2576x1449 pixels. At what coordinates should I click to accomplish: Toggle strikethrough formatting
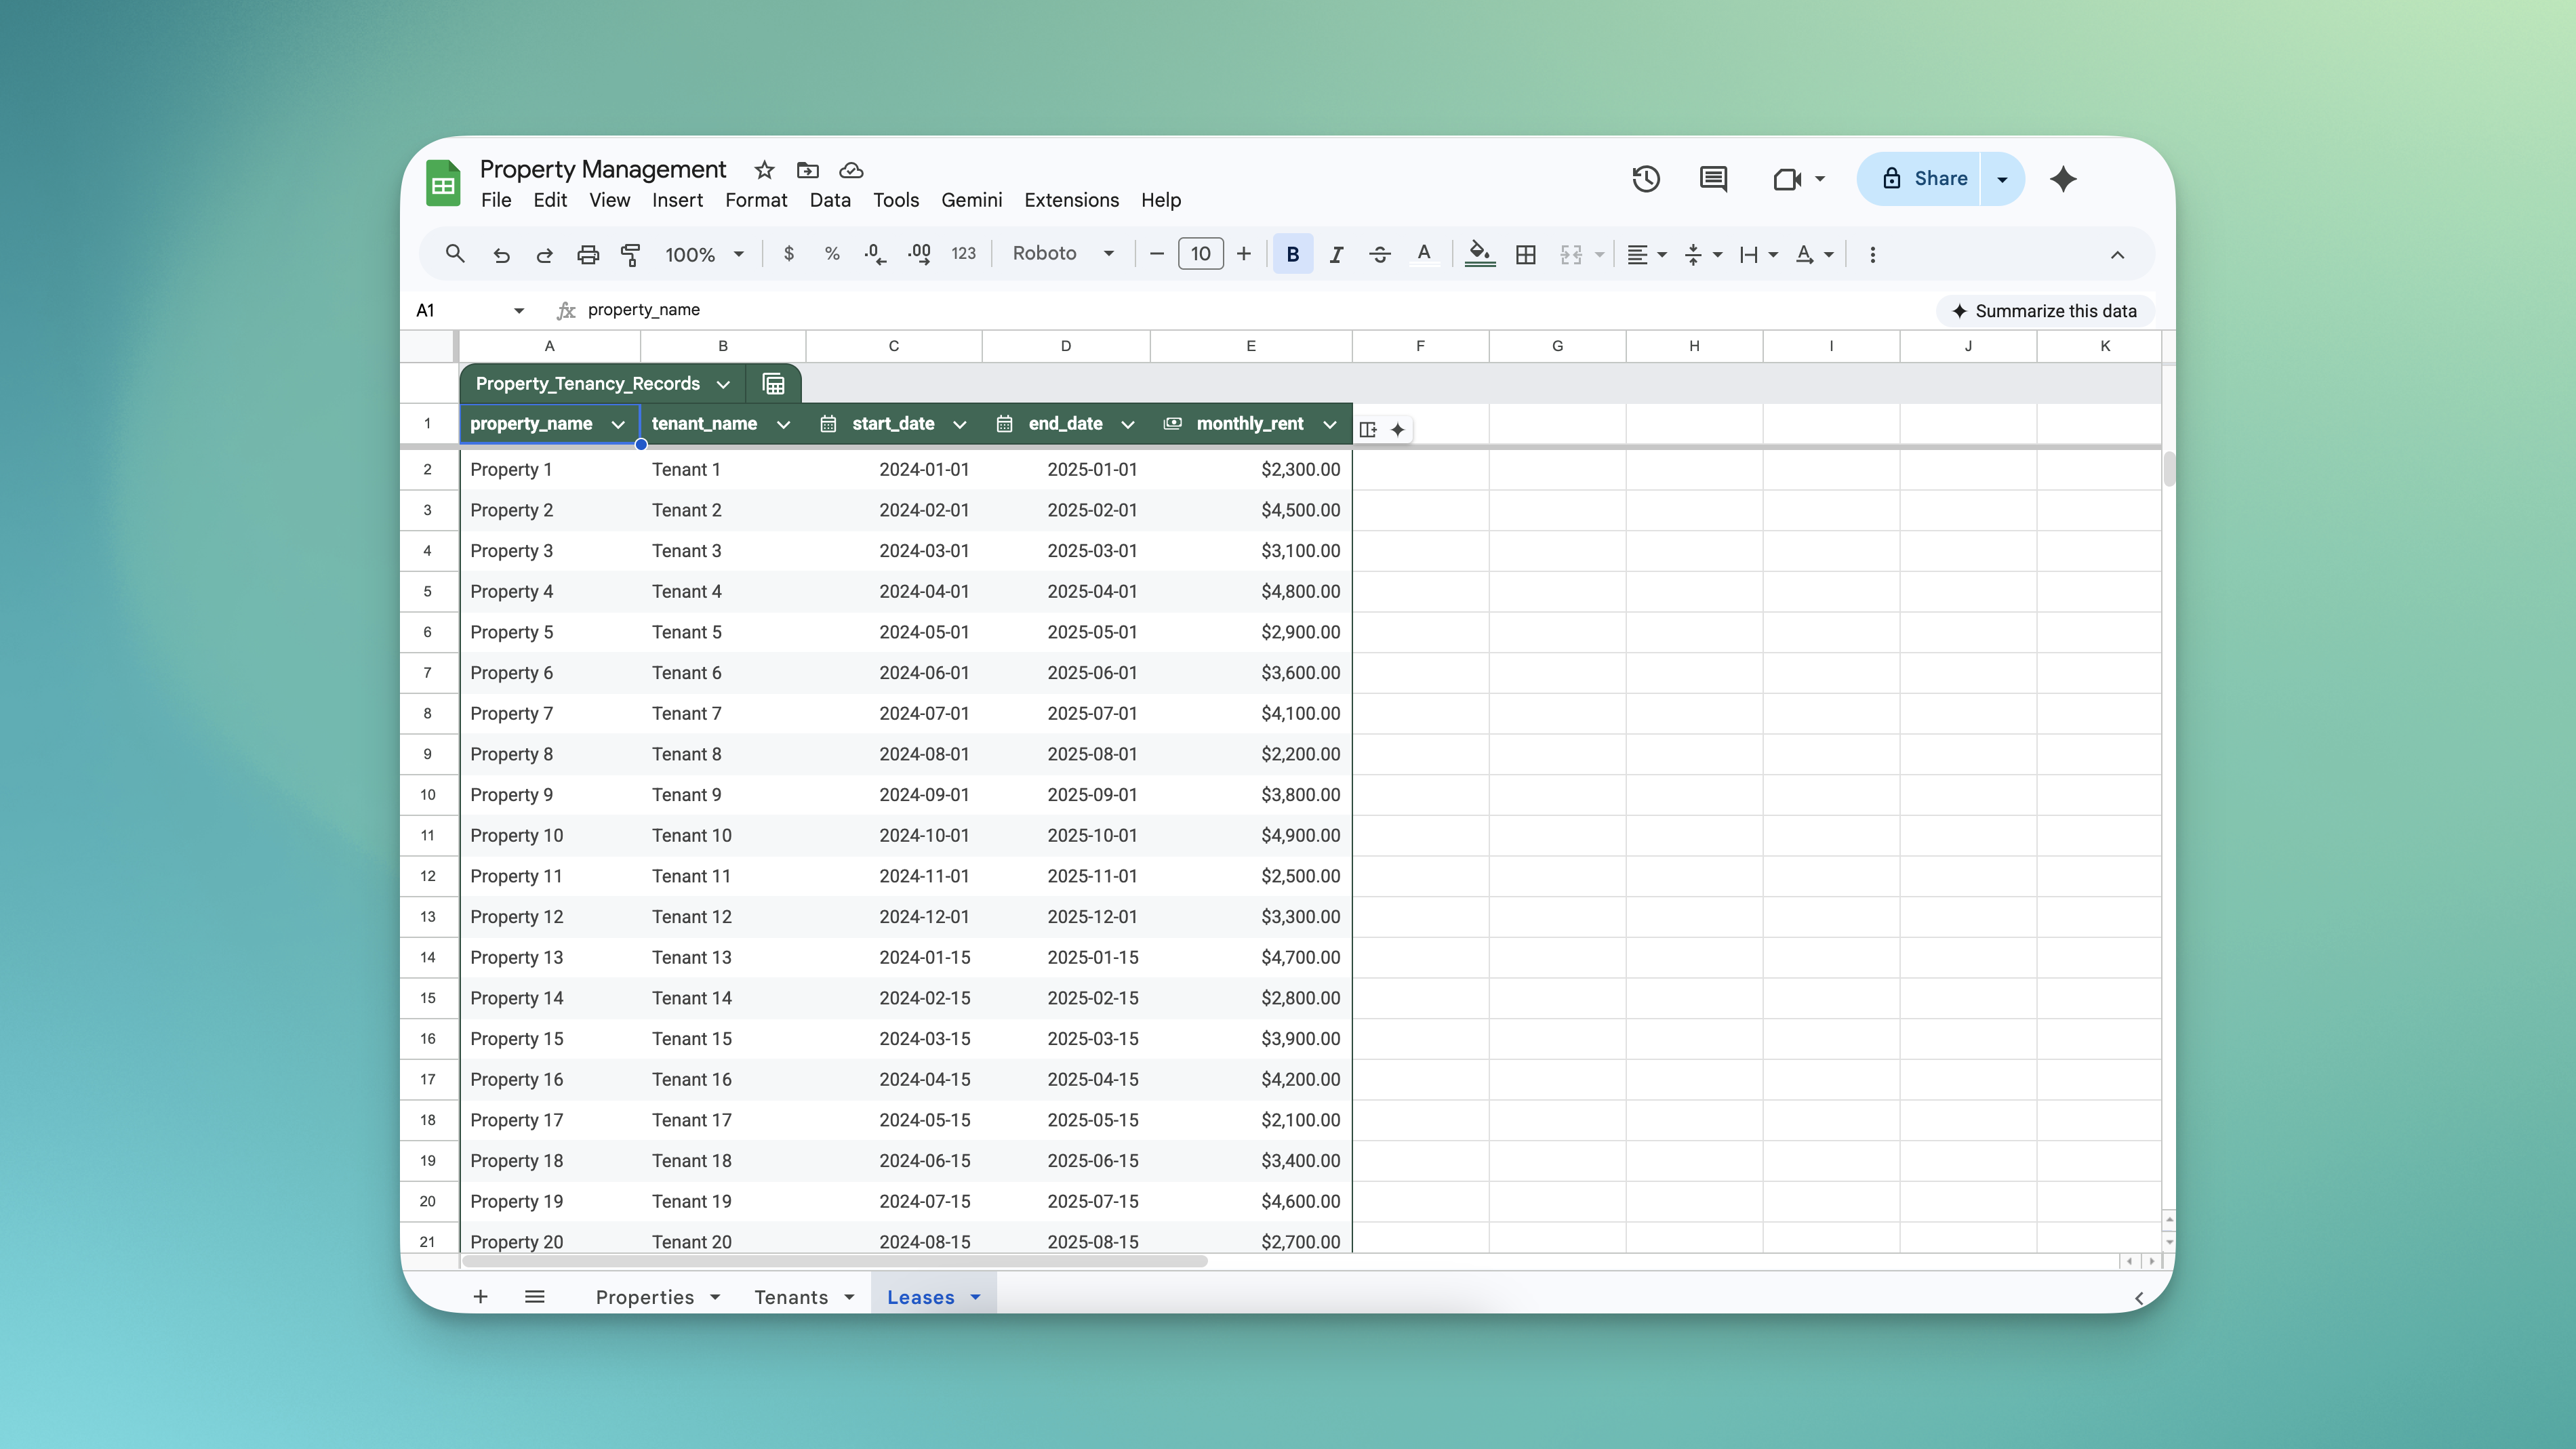[x=1379, y=254]
